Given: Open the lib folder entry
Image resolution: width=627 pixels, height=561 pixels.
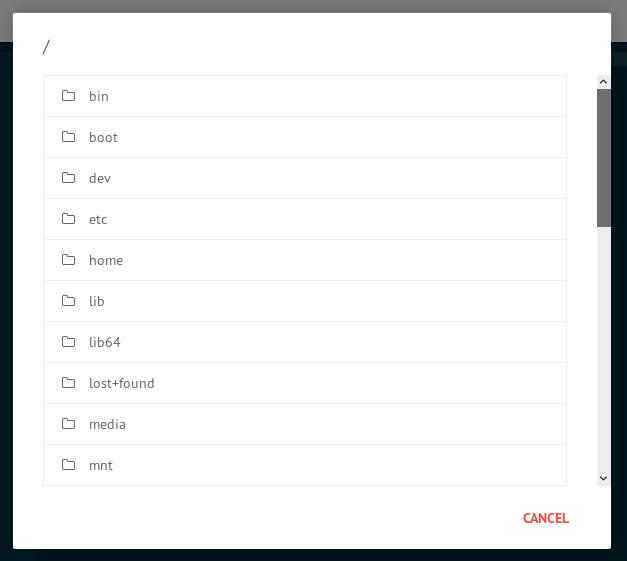Looking at the screenshot, I should click(x=97, y=301).
